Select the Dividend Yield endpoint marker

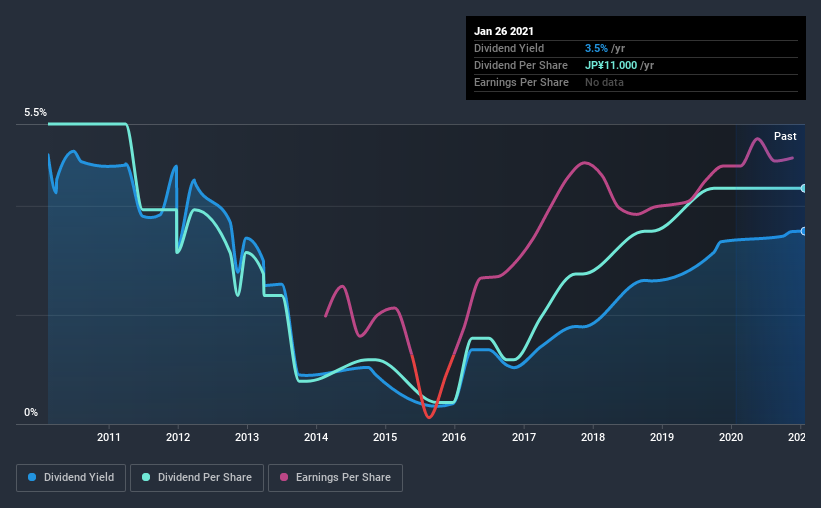803,231
